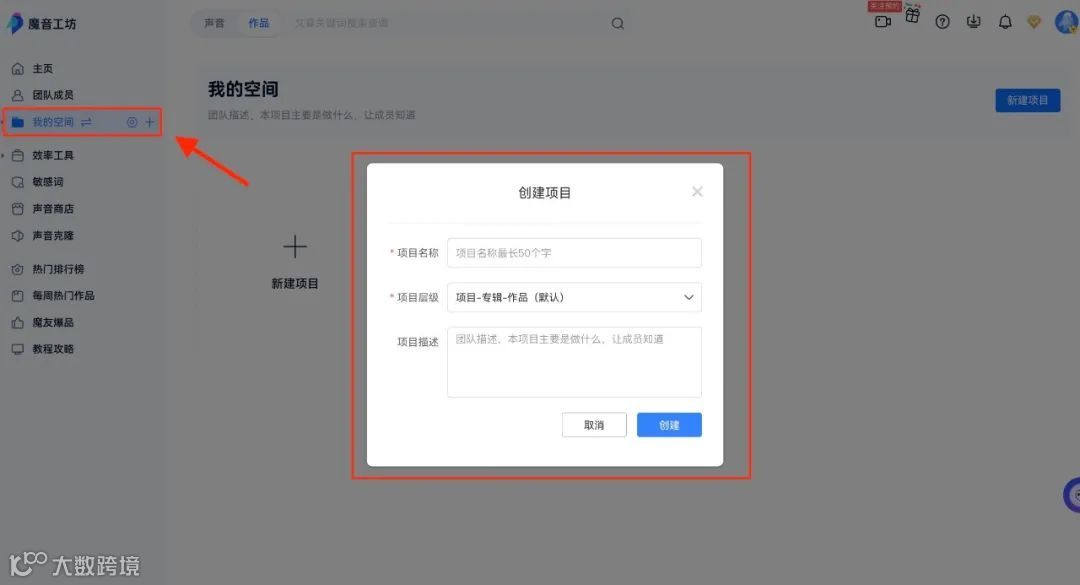Image resolution: width=1080 pixels, height=585 pixels.
Task: Click the VIP membership badge icon
Action: [1034, 21]
